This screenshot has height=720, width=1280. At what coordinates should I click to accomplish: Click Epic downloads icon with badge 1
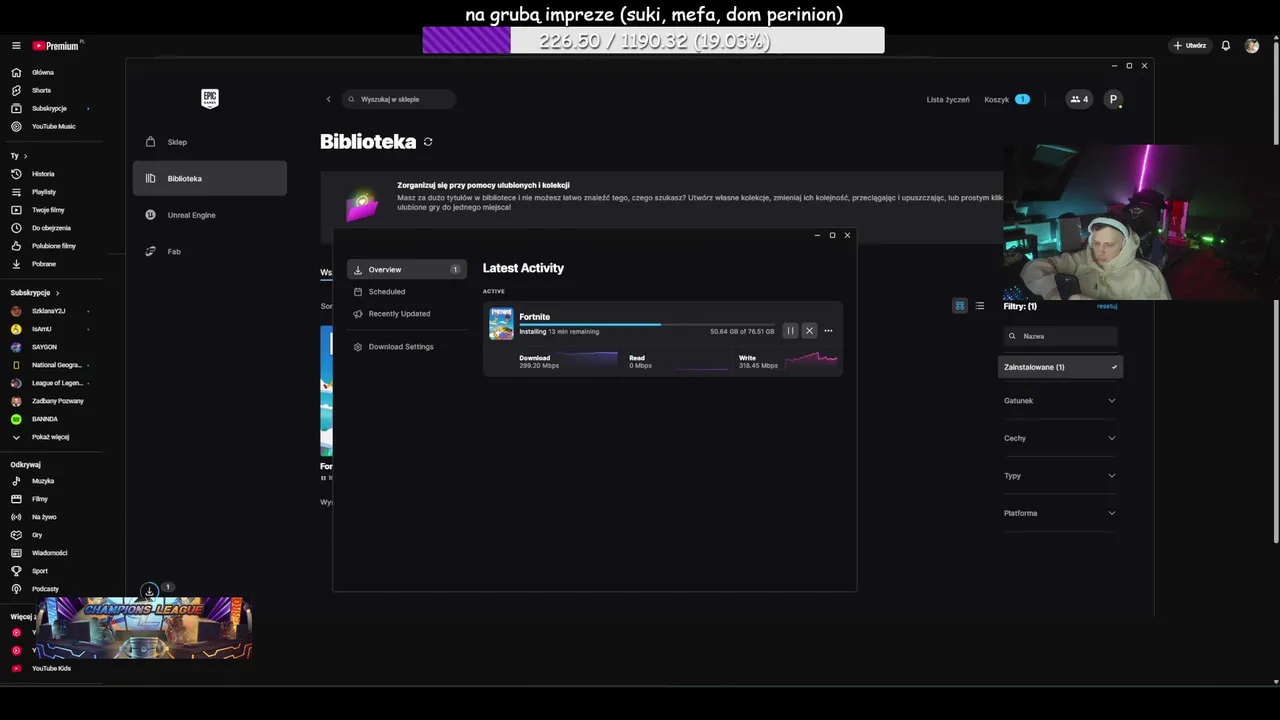click(150, 591)
